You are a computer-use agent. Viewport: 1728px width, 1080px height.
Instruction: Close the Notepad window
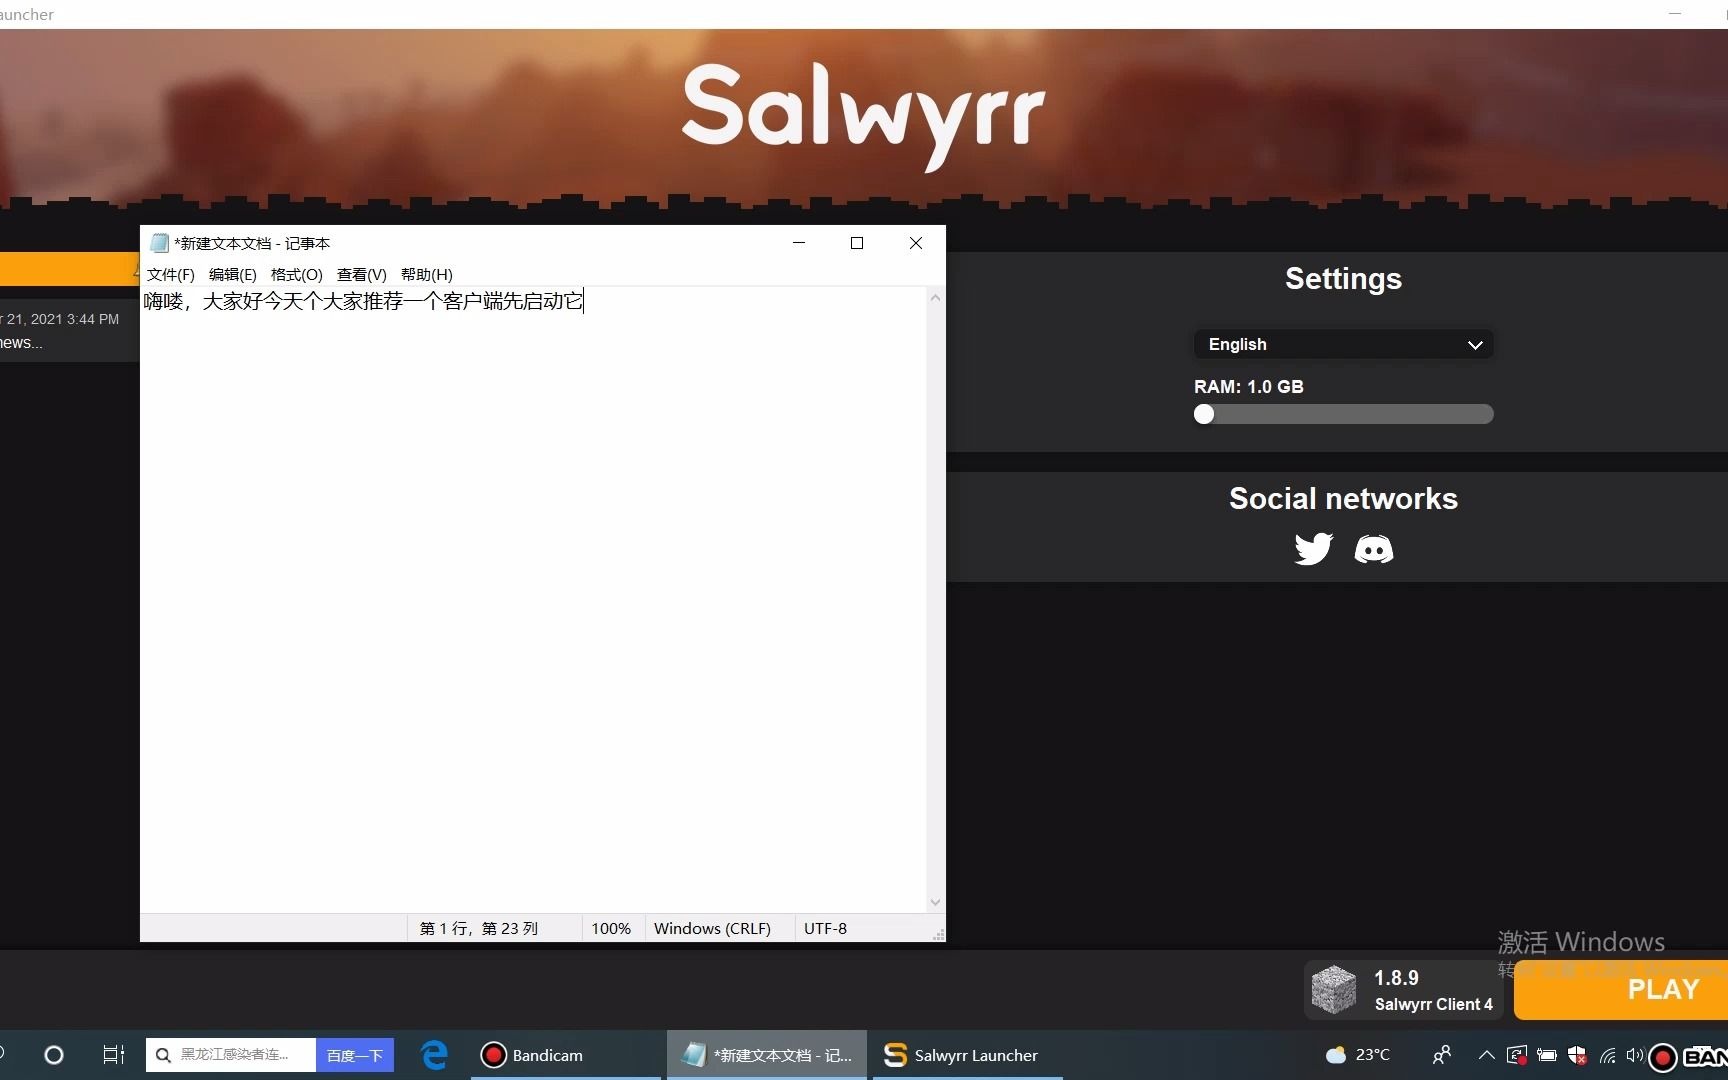click(916, 243)
